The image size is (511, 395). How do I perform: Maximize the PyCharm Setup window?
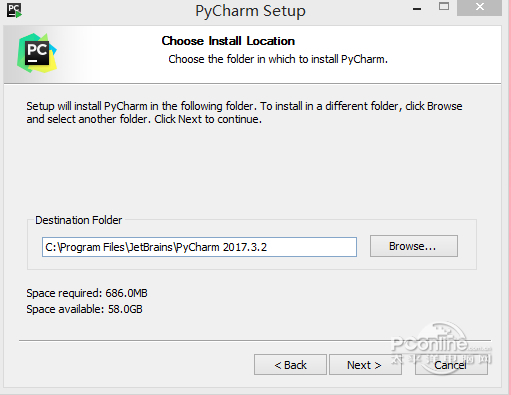coord(444,6)
